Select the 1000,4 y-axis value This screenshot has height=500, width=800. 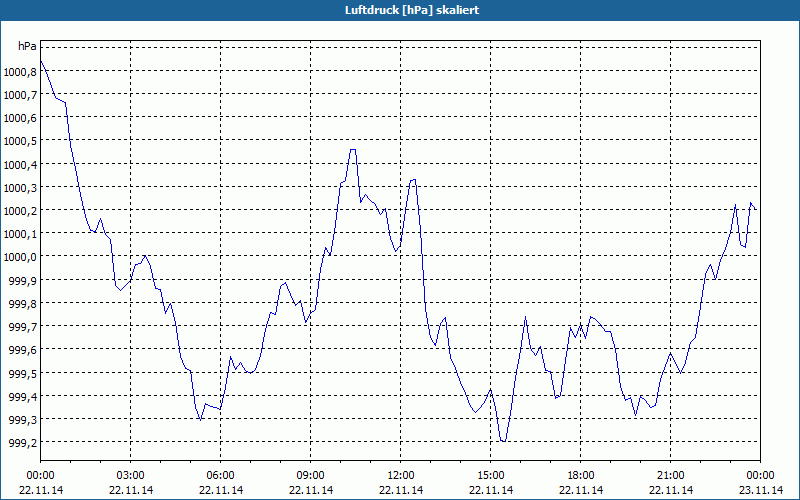(x=20, y=164)
